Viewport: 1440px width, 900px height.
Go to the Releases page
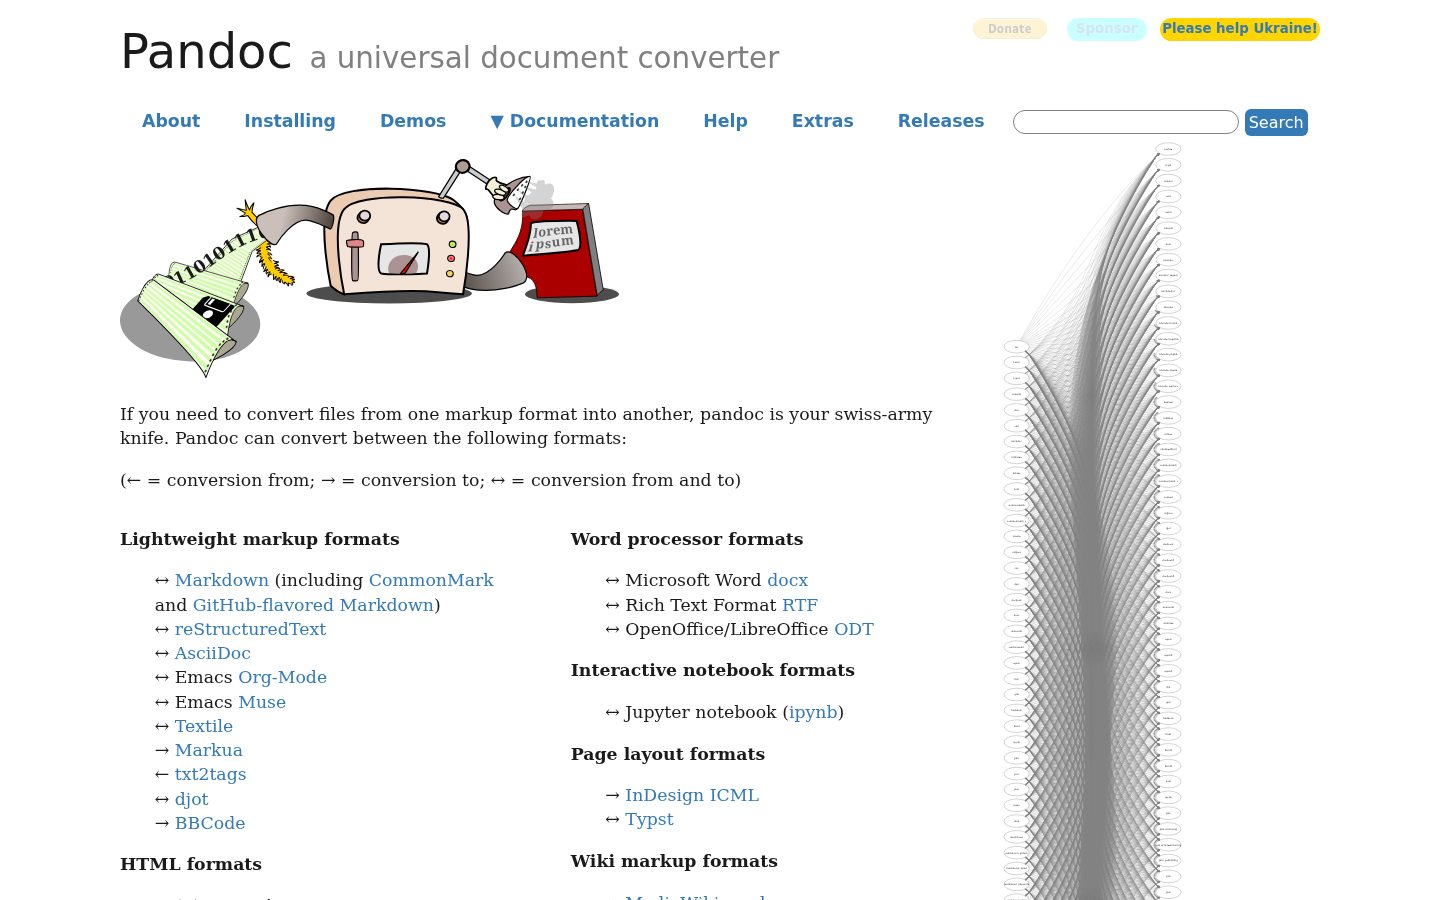coord(941,121)
